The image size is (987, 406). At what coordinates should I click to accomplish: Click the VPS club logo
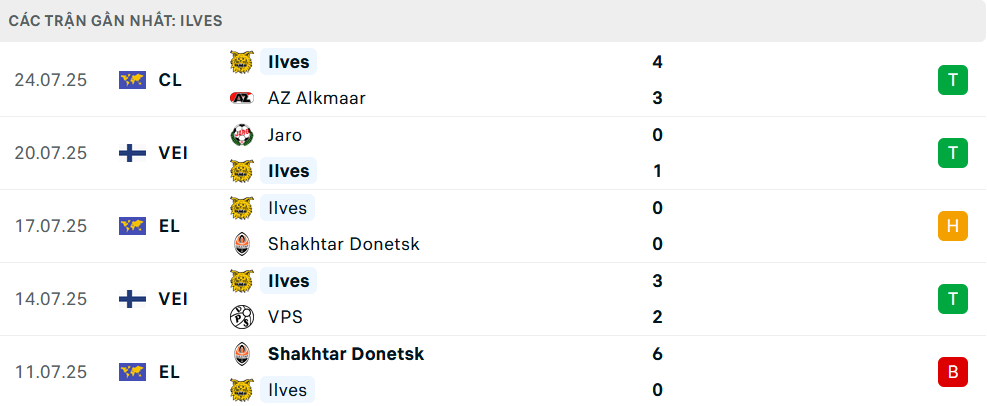(242, 317)
